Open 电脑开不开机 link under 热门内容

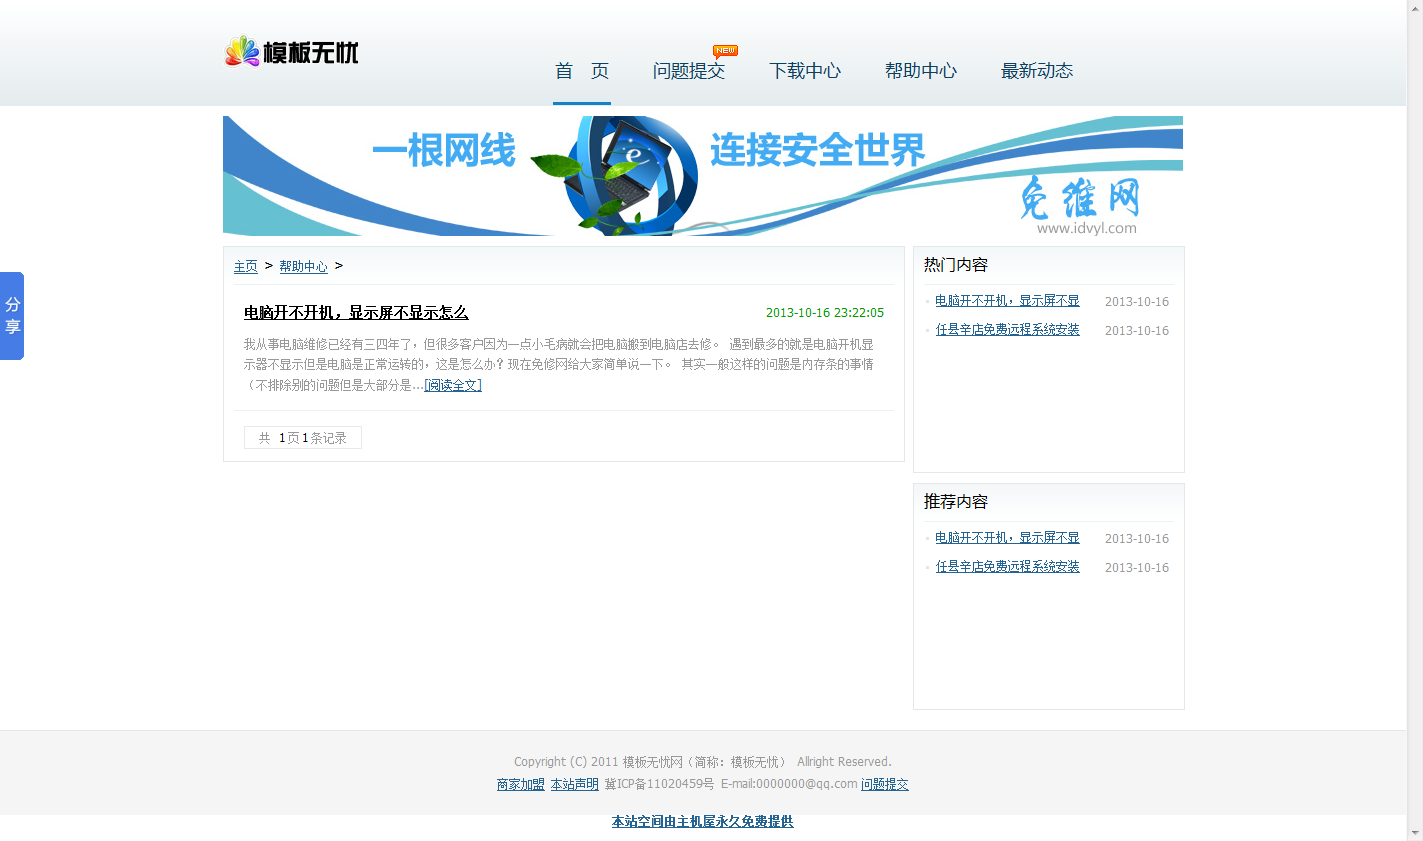pos(1007,301)
